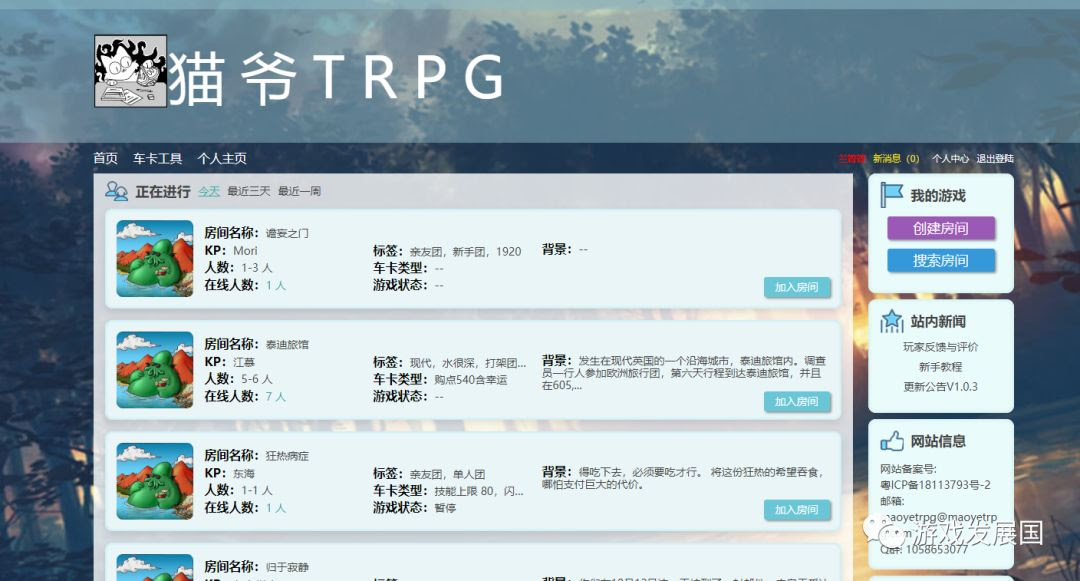Click 加入房间 for the 泰迪旅馆 room
The image size is (1080, 581).
(x=797, y=401)
